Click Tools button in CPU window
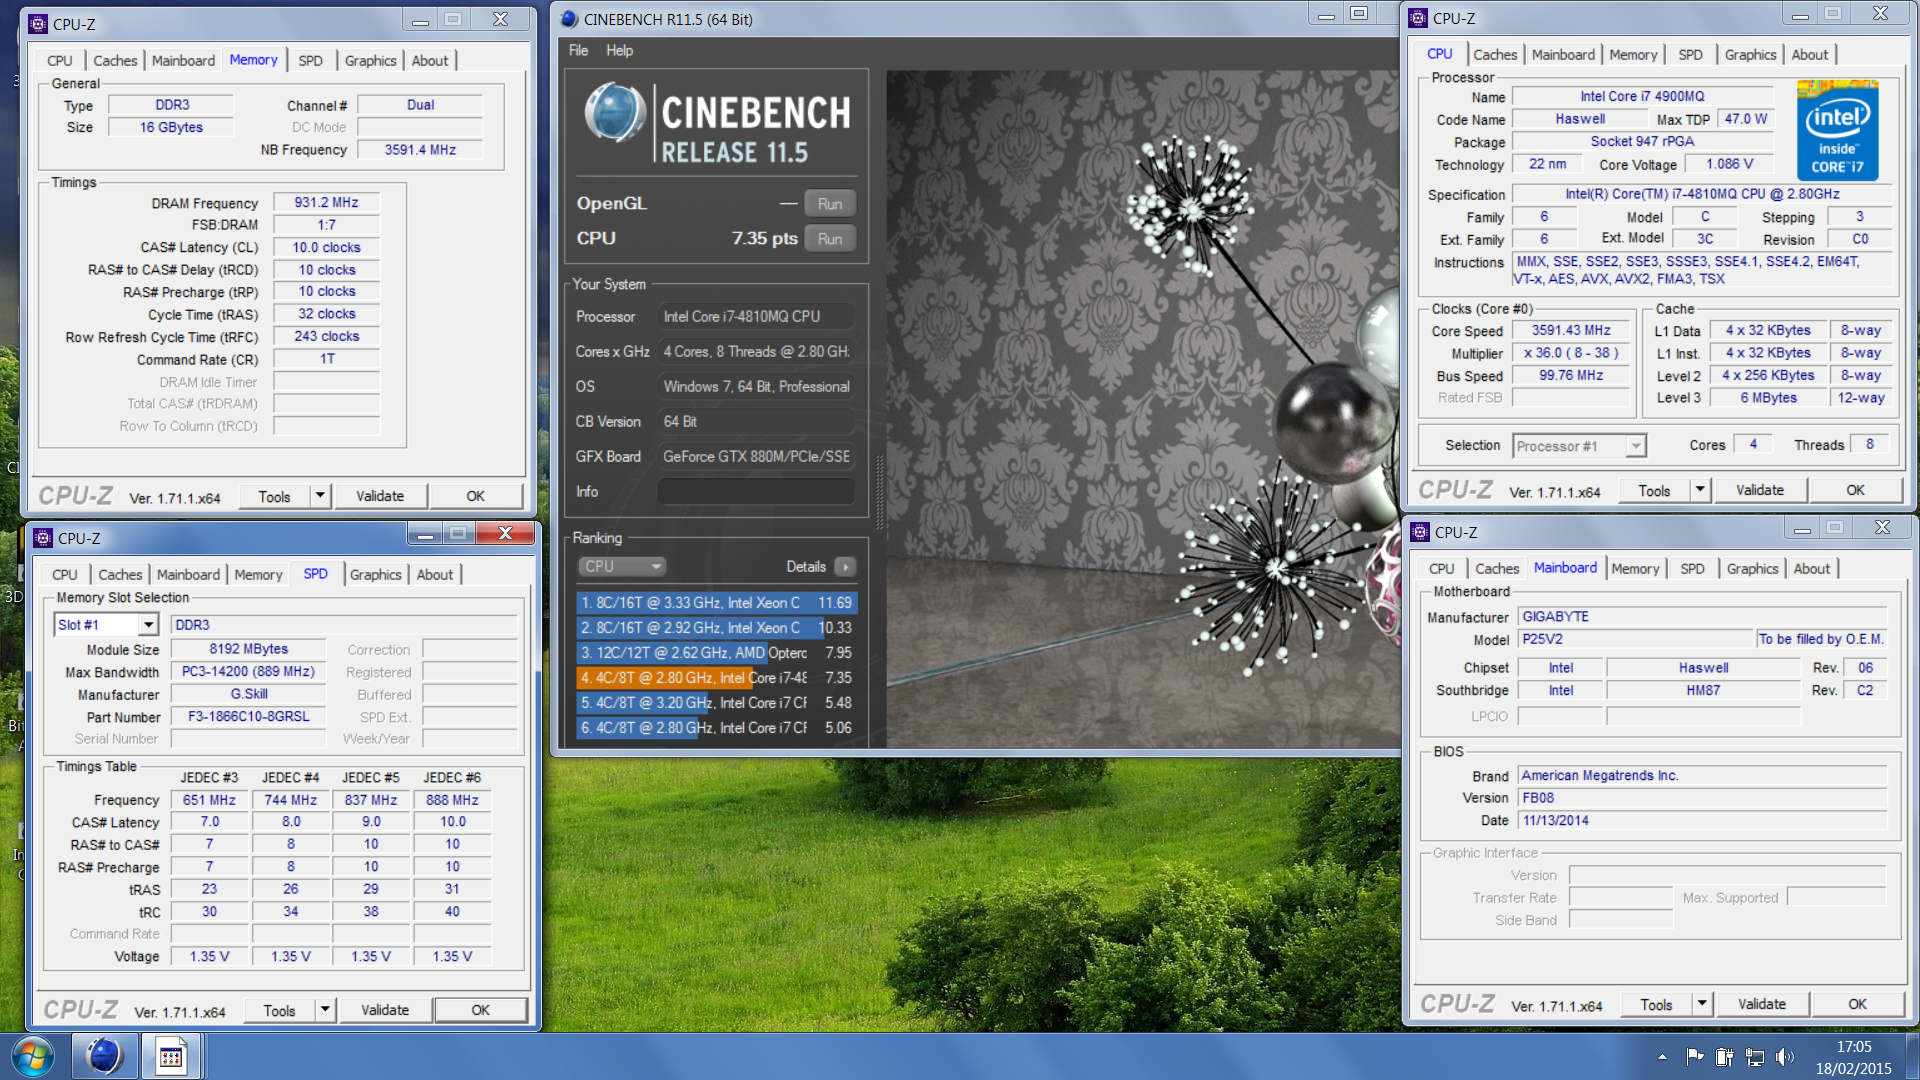 pos(1654,490)
